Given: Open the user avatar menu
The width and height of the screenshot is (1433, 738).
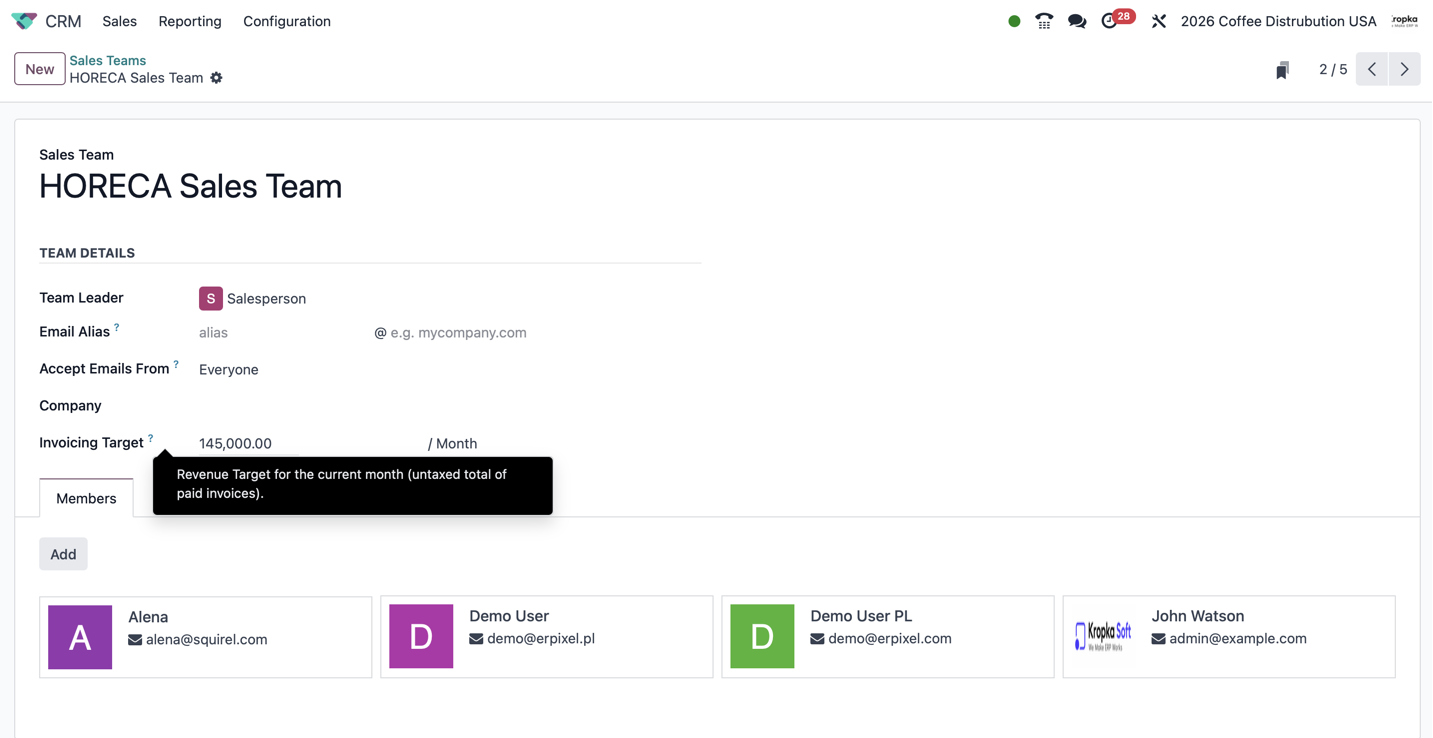Looking at the screenshot, I should pyautogui.click(x=1405, y=21).
